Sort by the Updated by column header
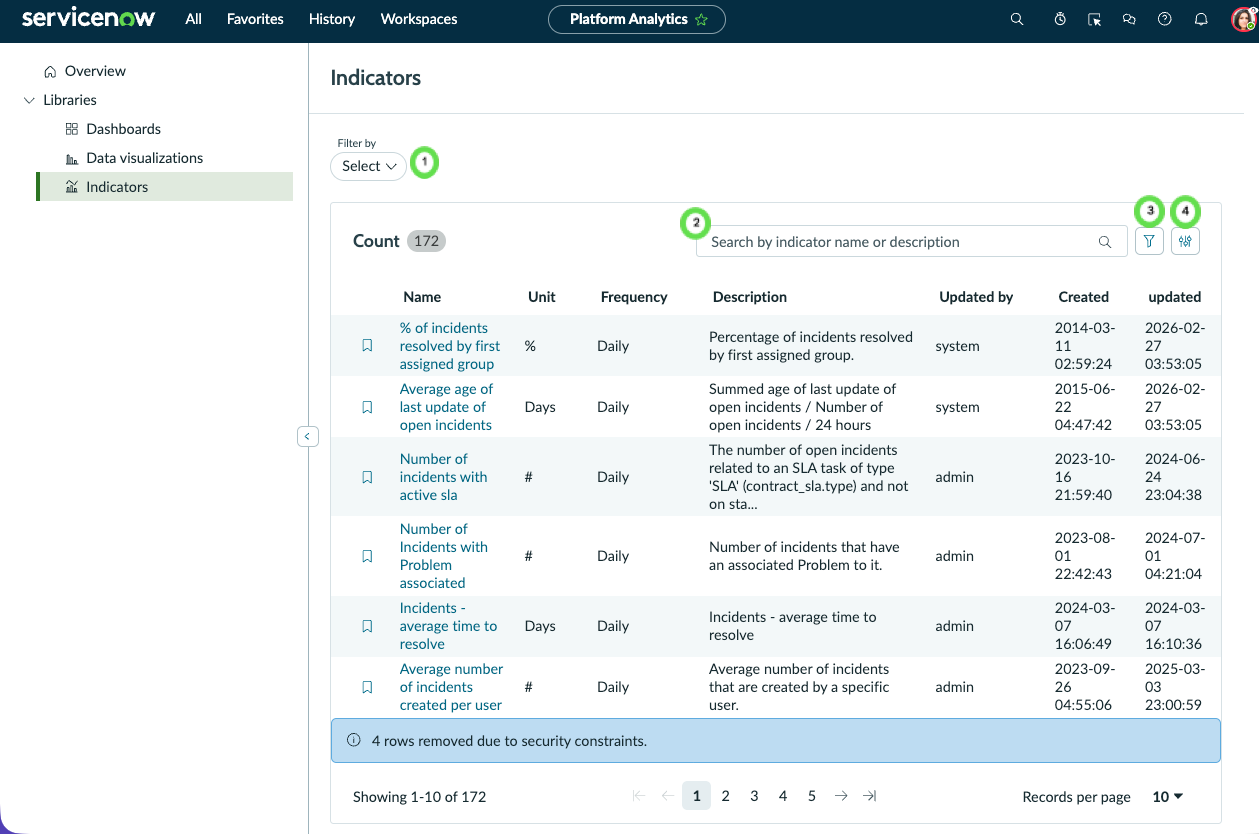The width and height of the screenshot is (1259, 834). 976,297
